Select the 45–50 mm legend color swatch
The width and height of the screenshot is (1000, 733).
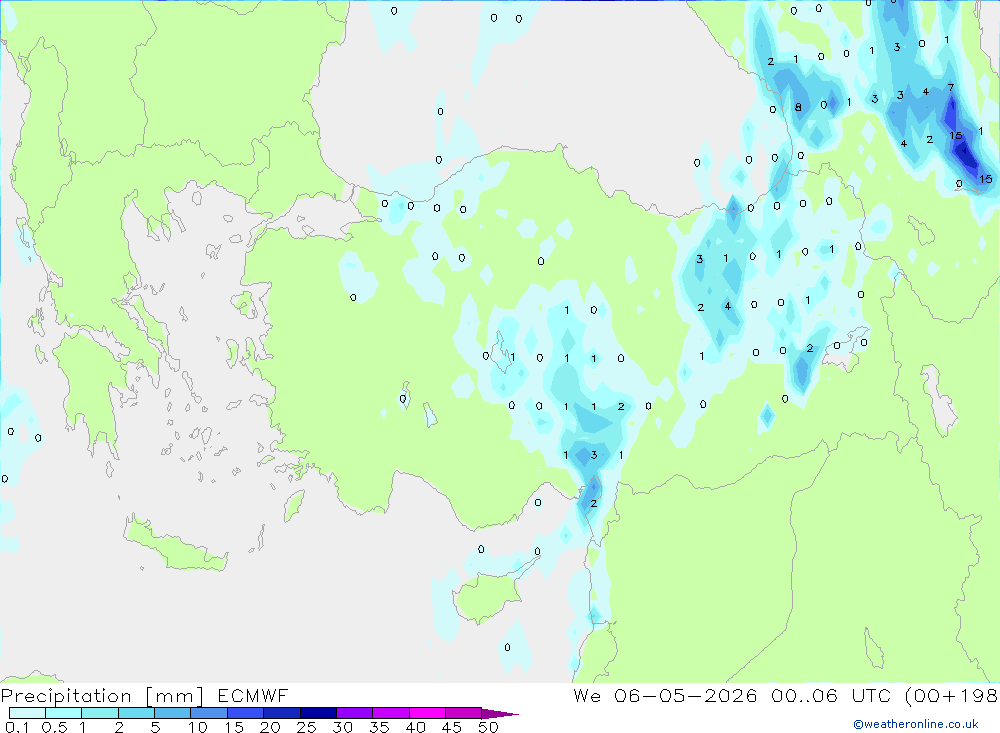point(464,713)
